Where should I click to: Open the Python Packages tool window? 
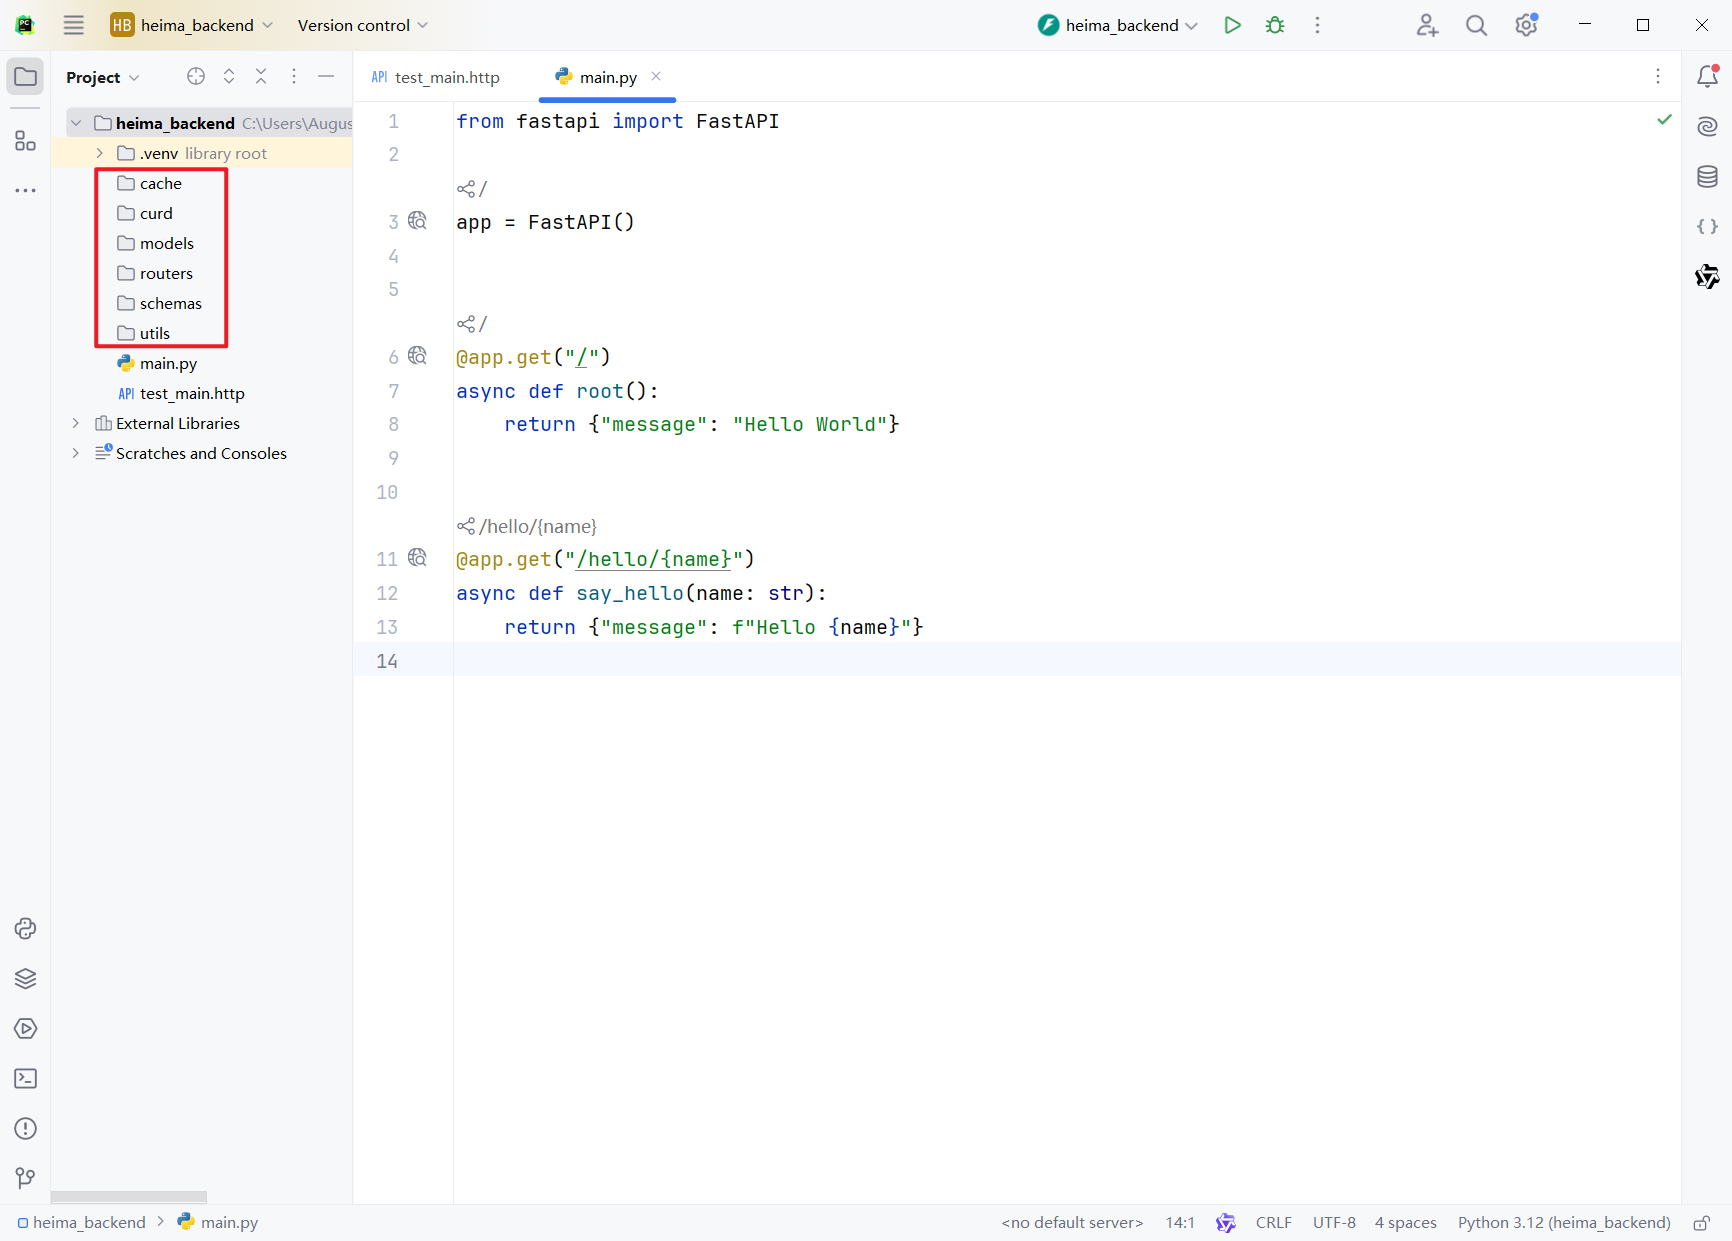pos(25,978)
